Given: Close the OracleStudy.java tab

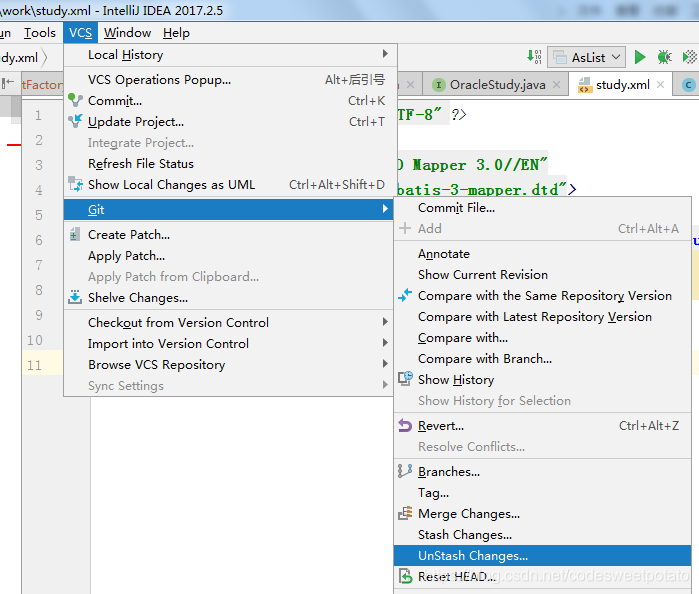Looking at the screenshot, I should [x=556, y=84].
